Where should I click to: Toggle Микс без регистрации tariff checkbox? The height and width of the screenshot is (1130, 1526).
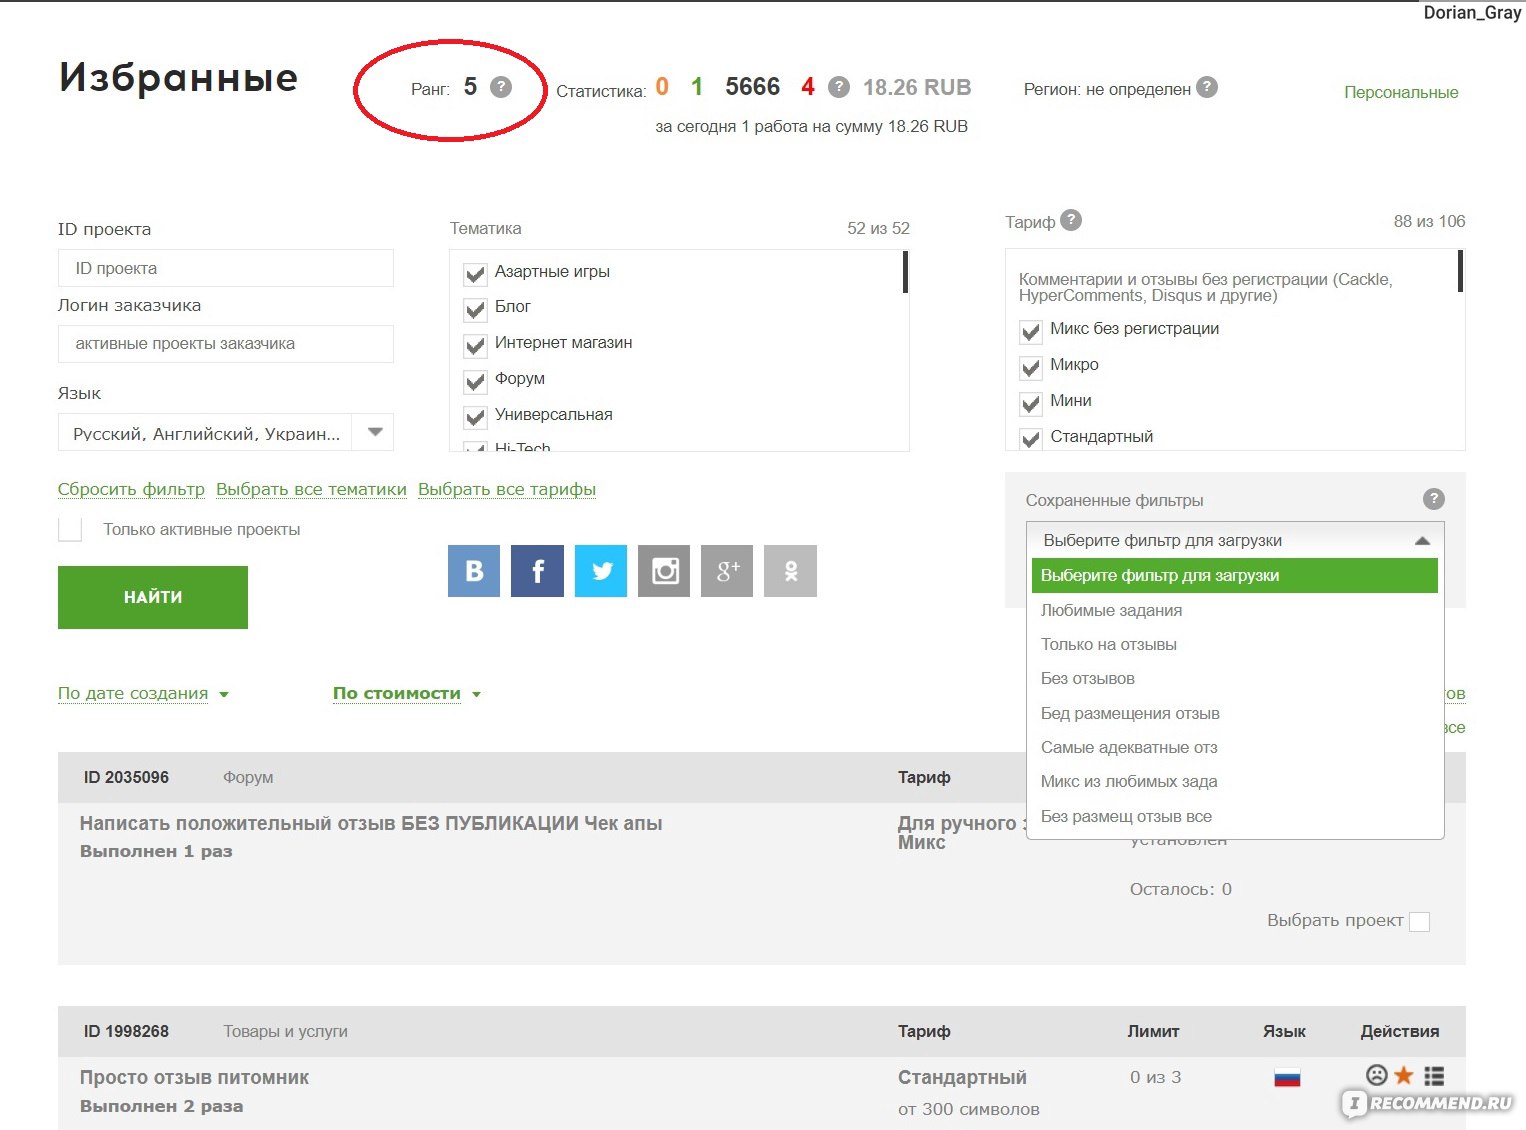pyautogui.click(x=1031, y=331)
